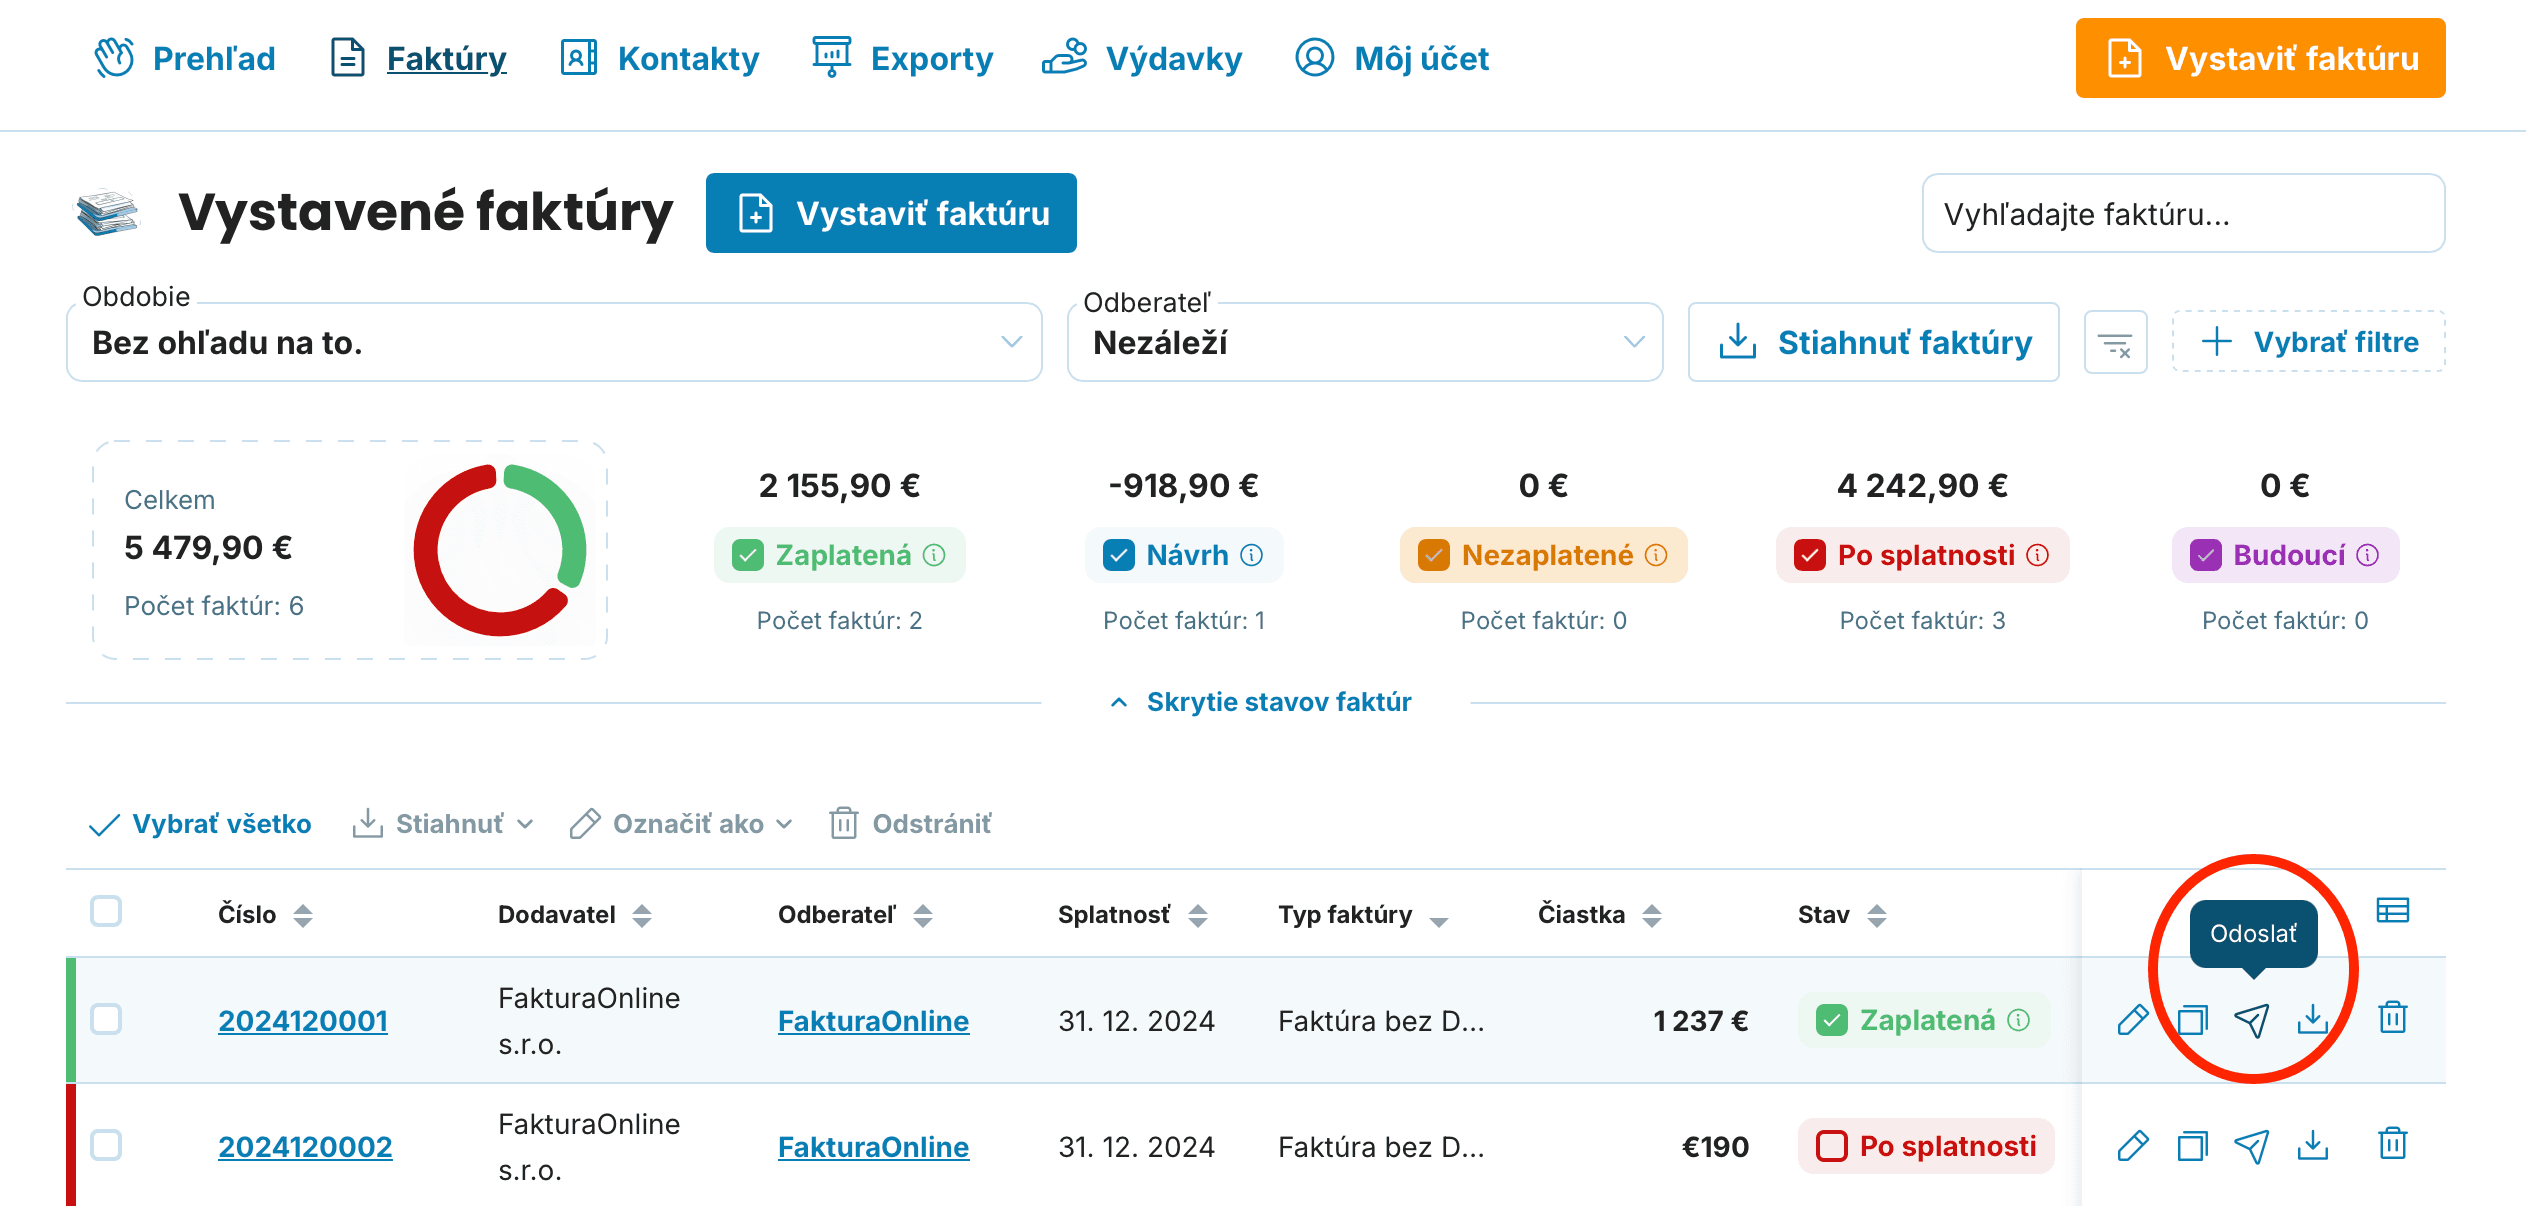The height and width of the screenshot is (1206, 2526).
Task: Tick the checkbox for invoice 2024120001
Action: (x=106, y=1019)
